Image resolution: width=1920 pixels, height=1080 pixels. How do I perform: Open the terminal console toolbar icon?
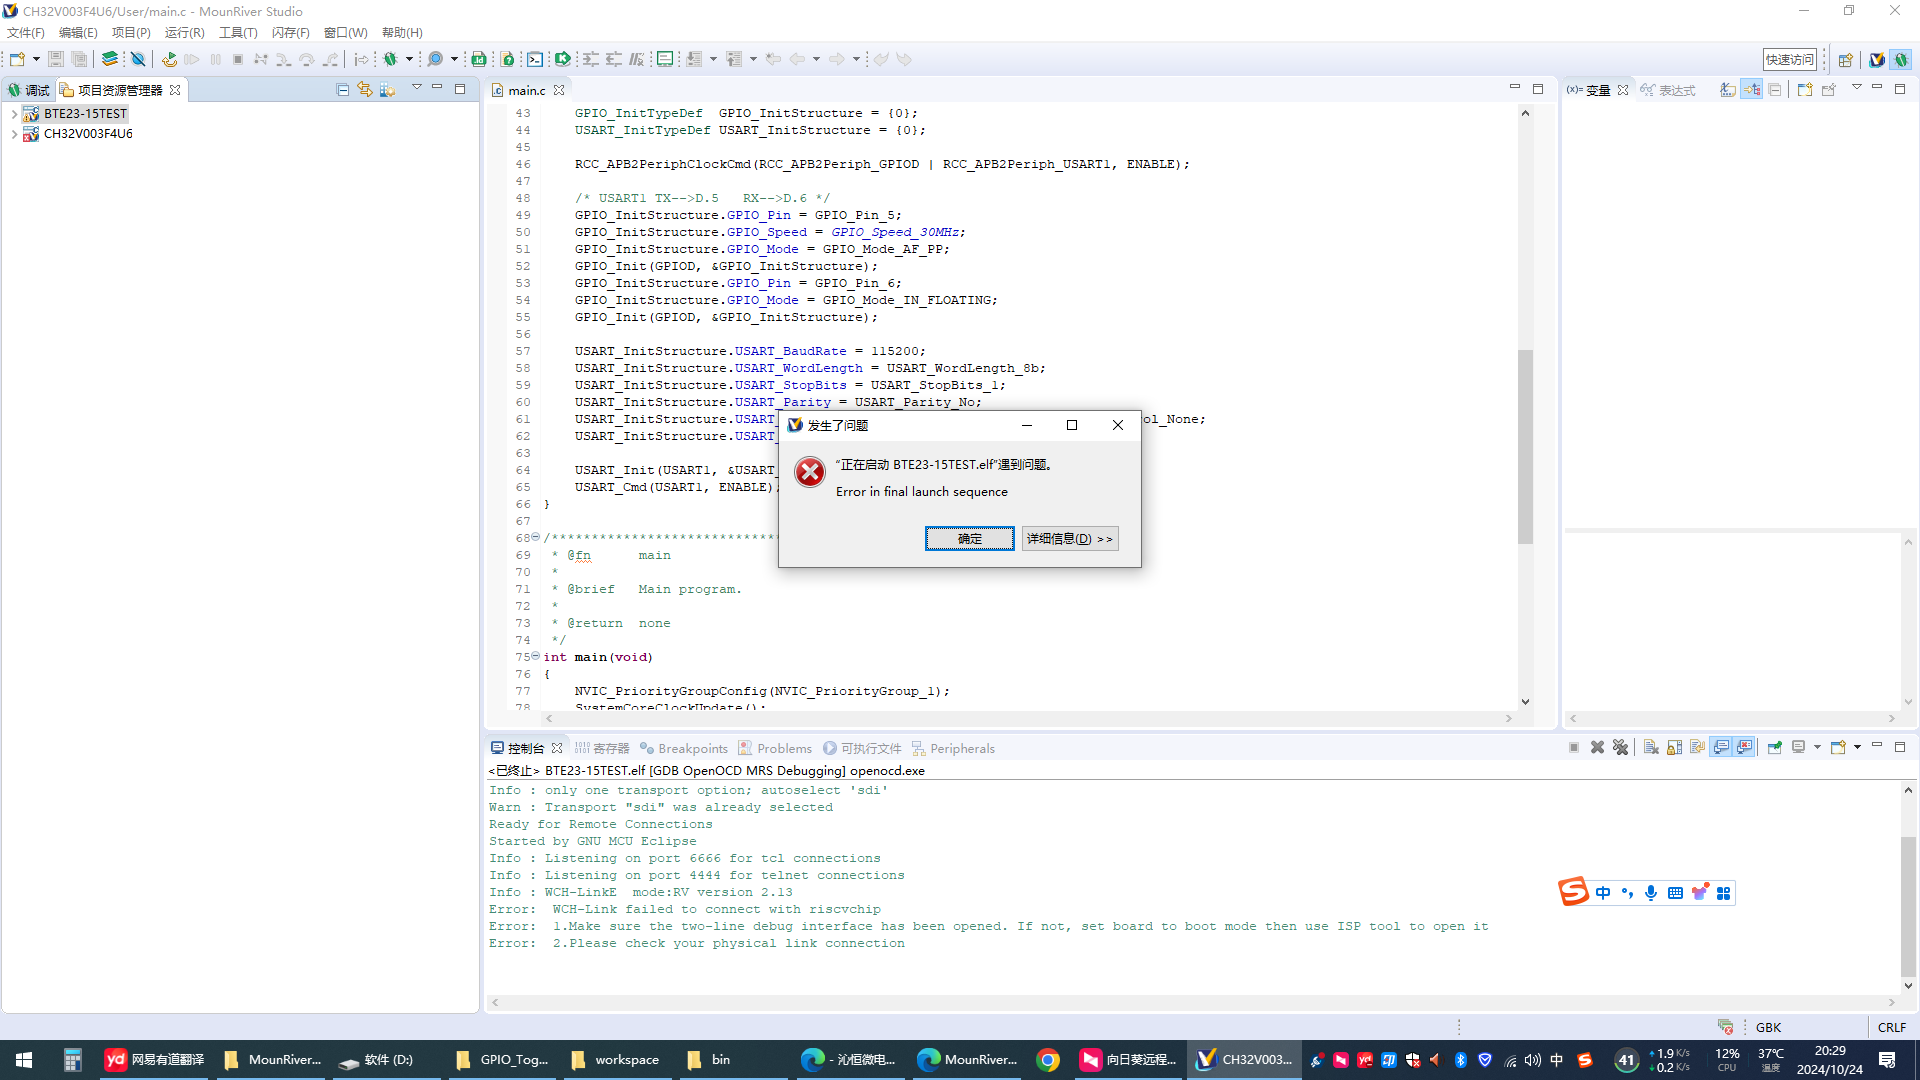tap(536, 59)
